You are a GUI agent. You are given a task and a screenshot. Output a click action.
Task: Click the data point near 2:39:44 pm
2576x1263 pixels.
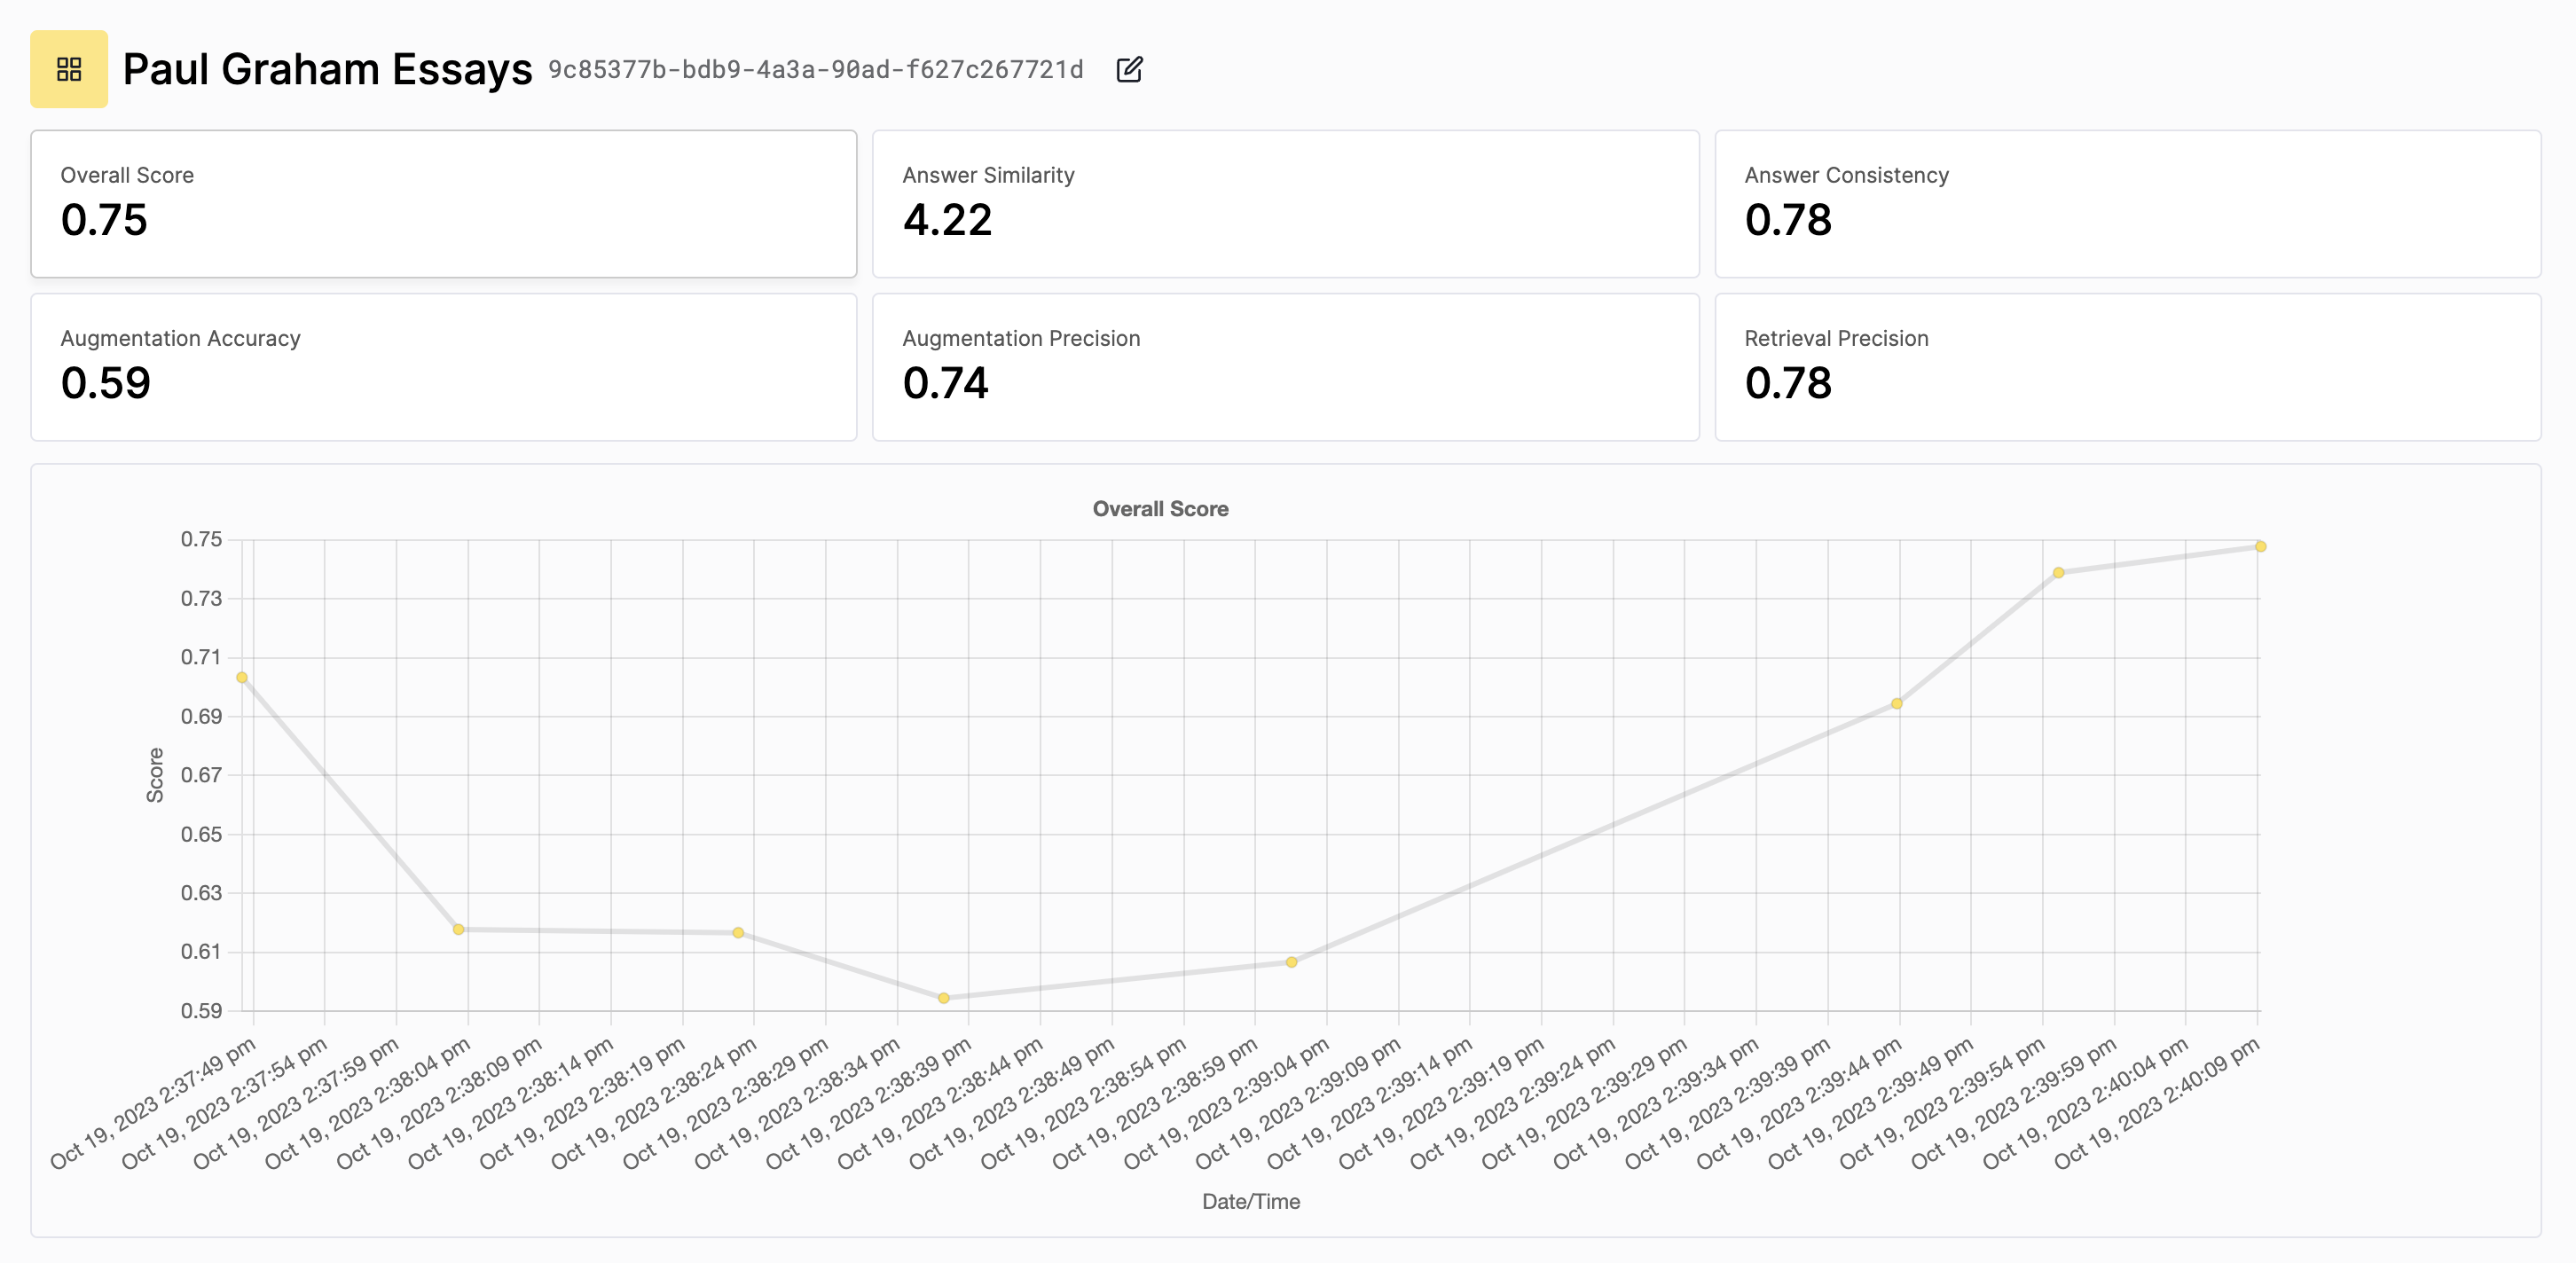[1897, 703]
